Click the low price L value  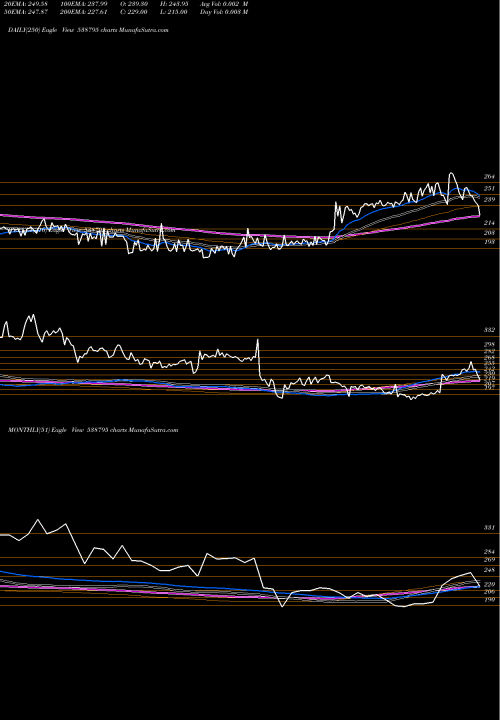(174, 12)
